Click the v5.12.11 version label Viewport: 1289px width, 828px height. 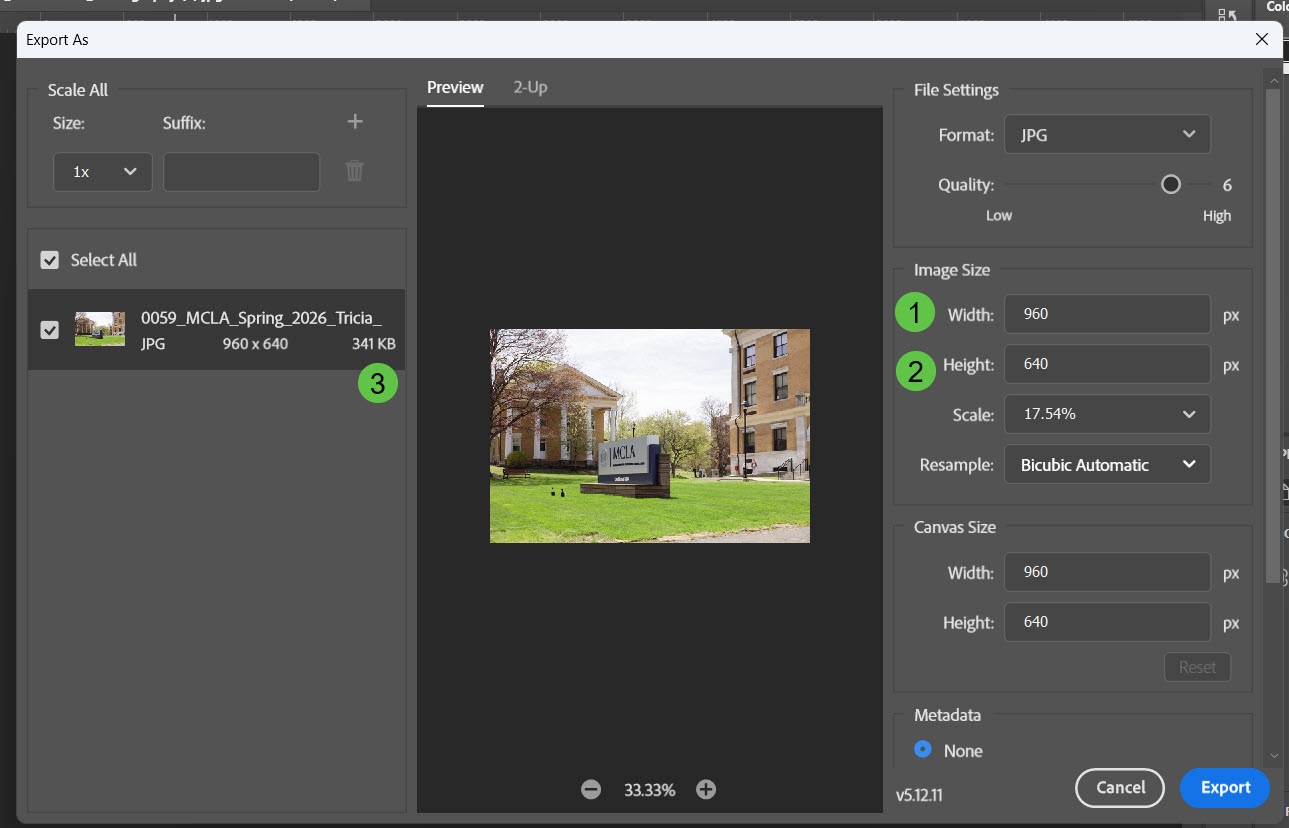(919, 796)
